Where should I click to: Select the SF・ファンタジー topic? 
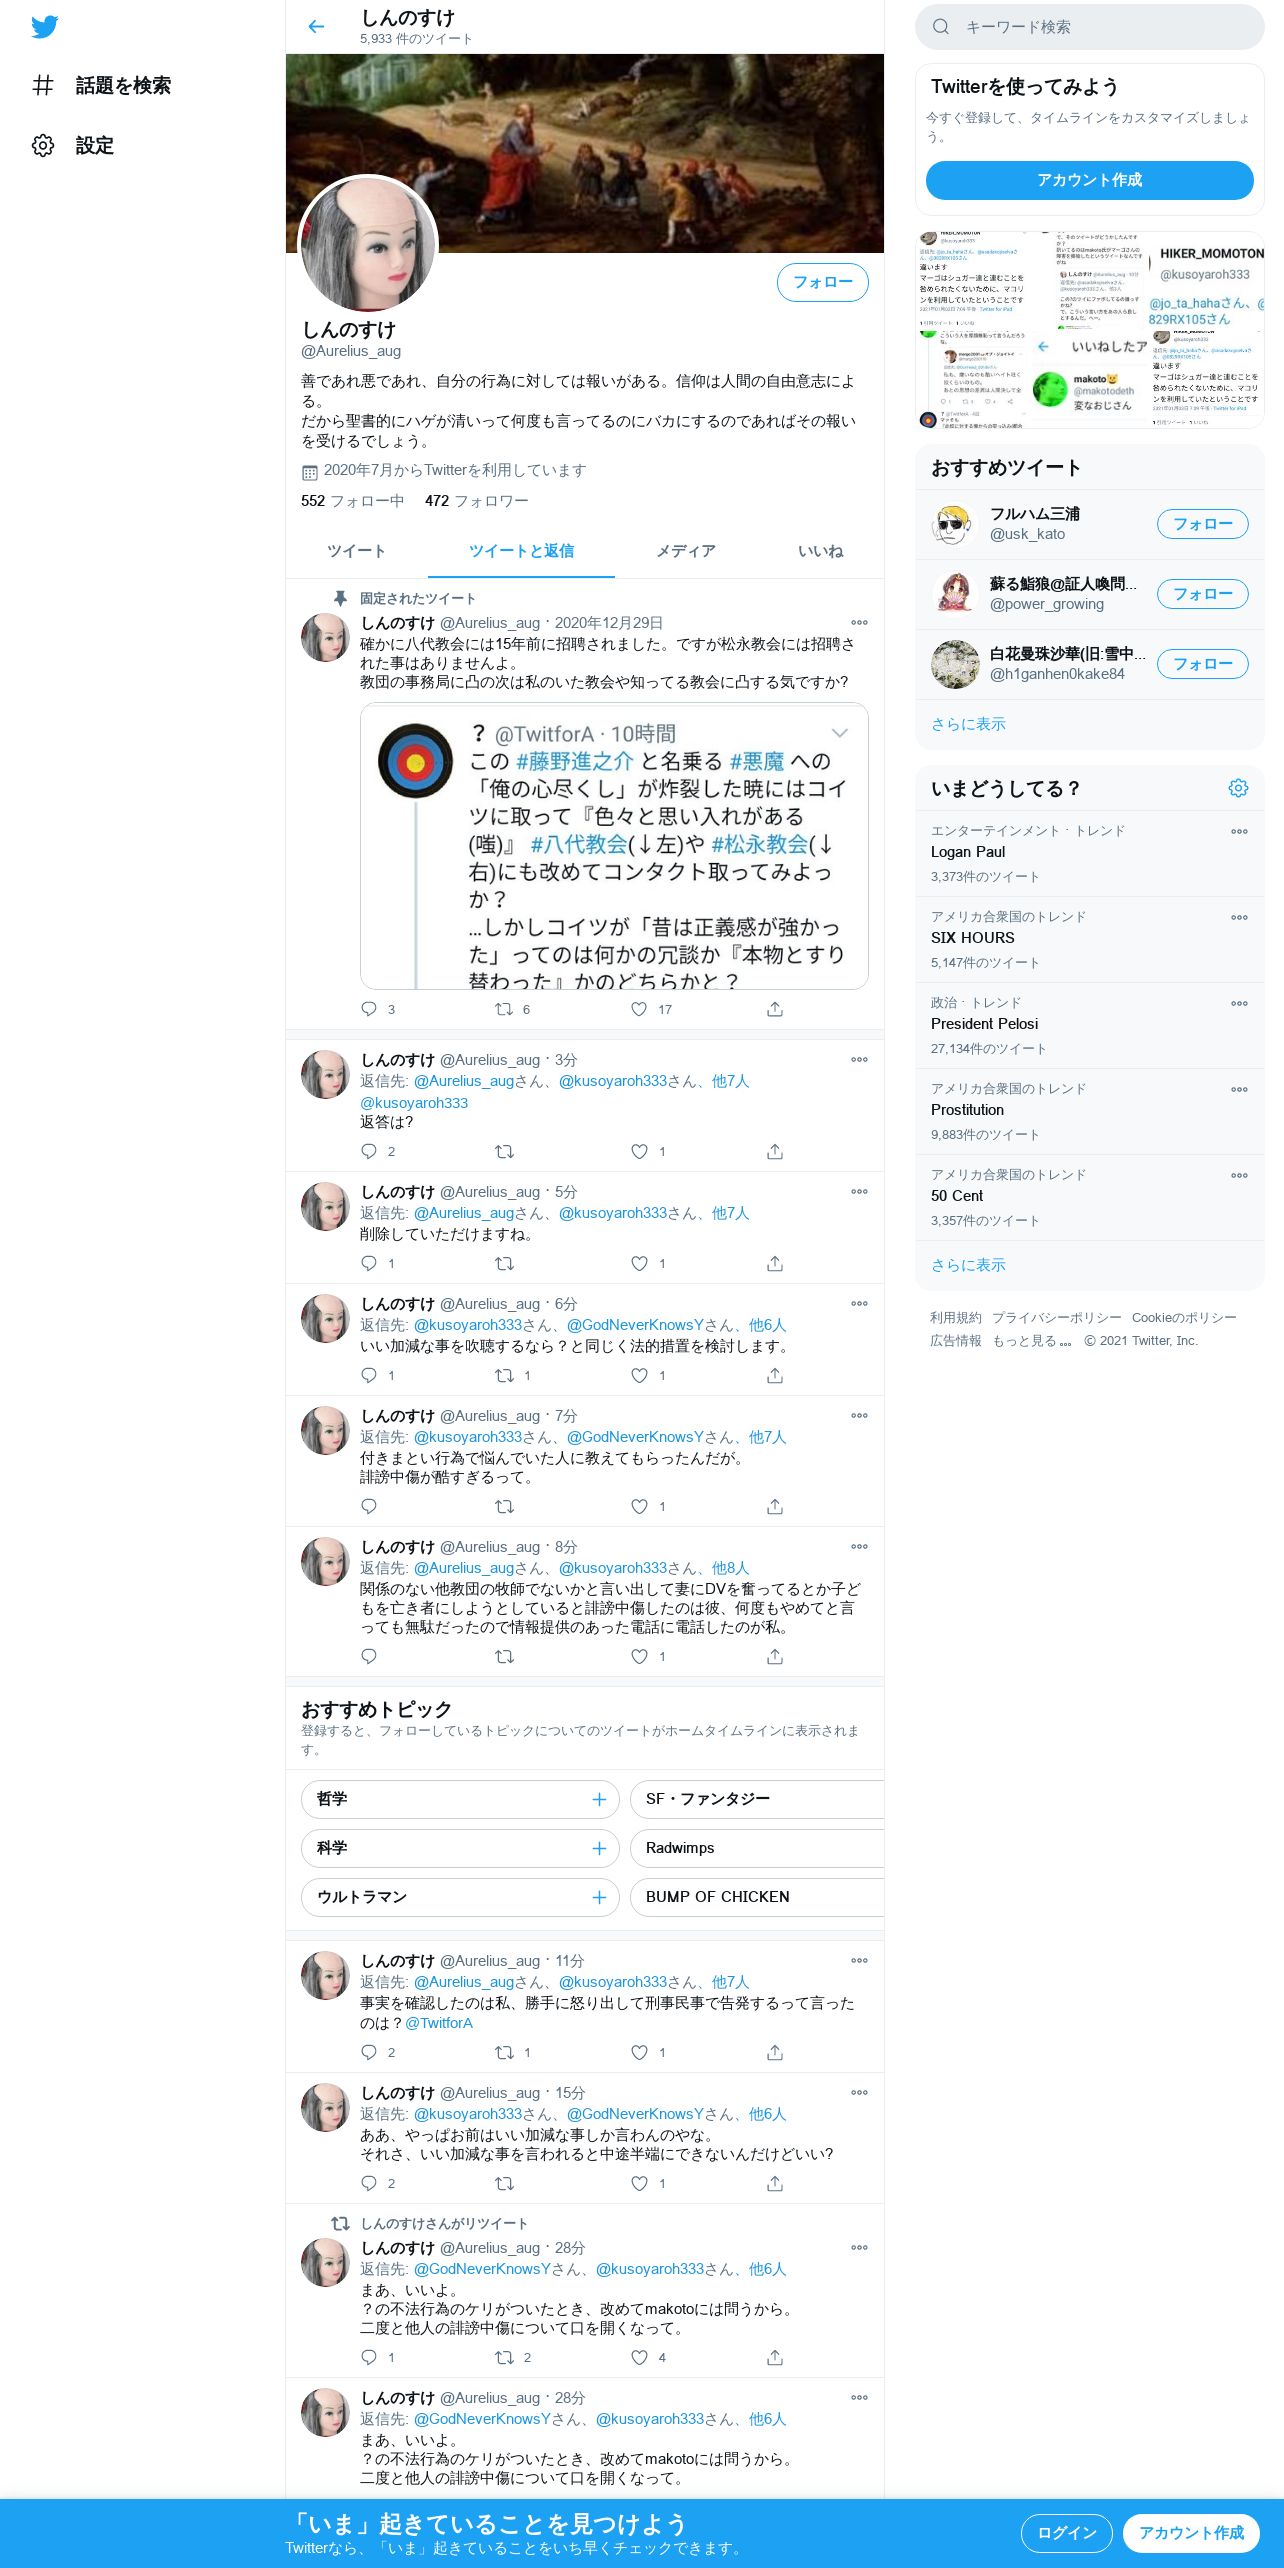(x=757, y=1799)
